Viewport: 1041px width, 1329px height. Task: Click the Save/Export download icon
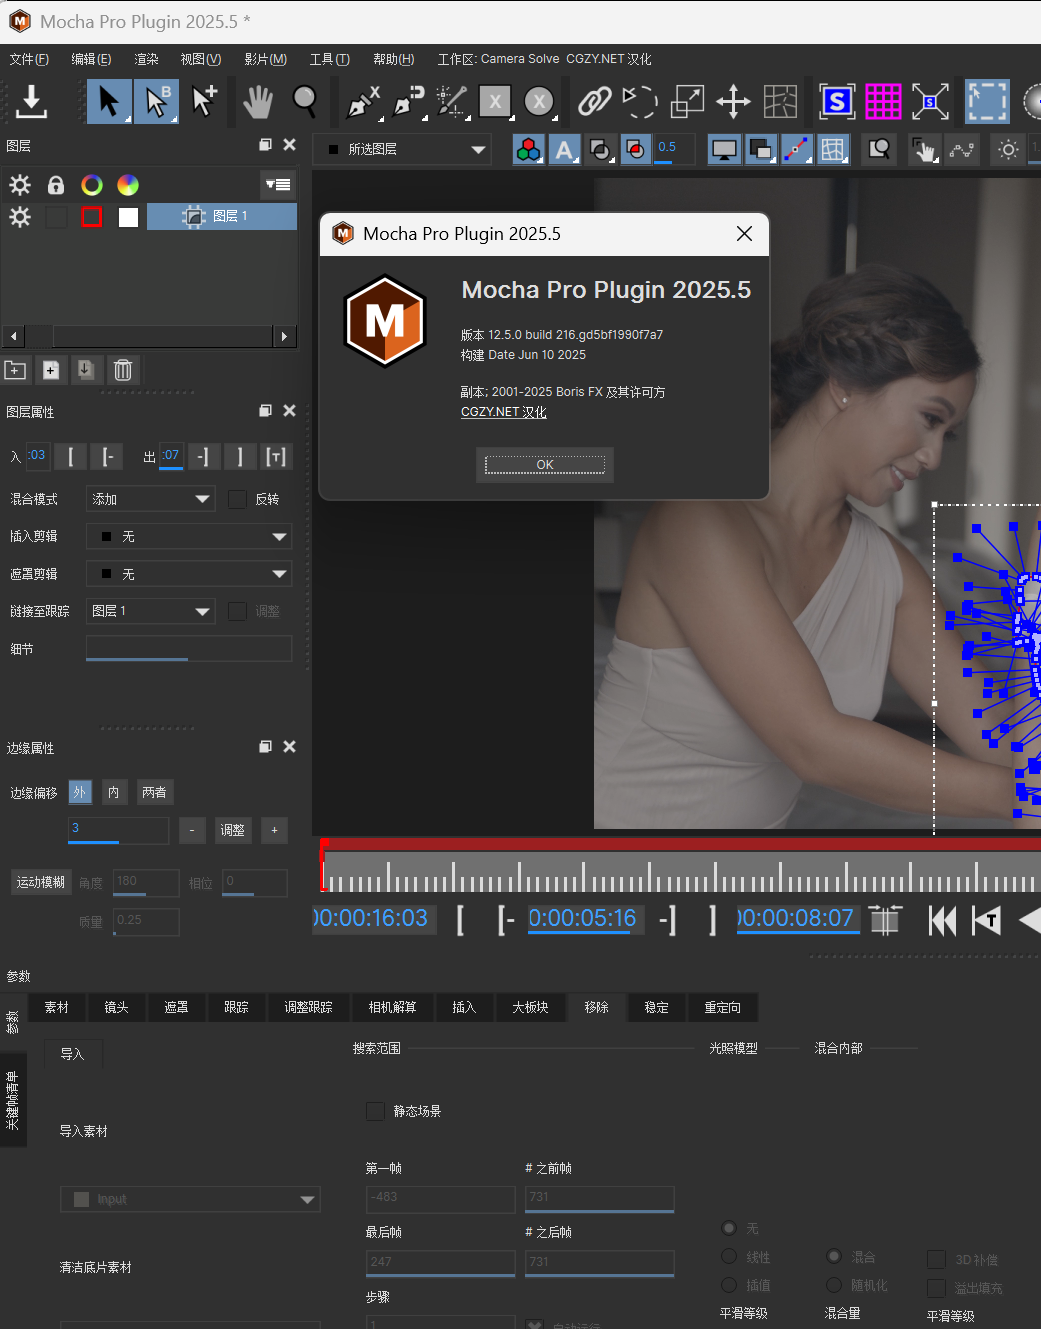32,101
